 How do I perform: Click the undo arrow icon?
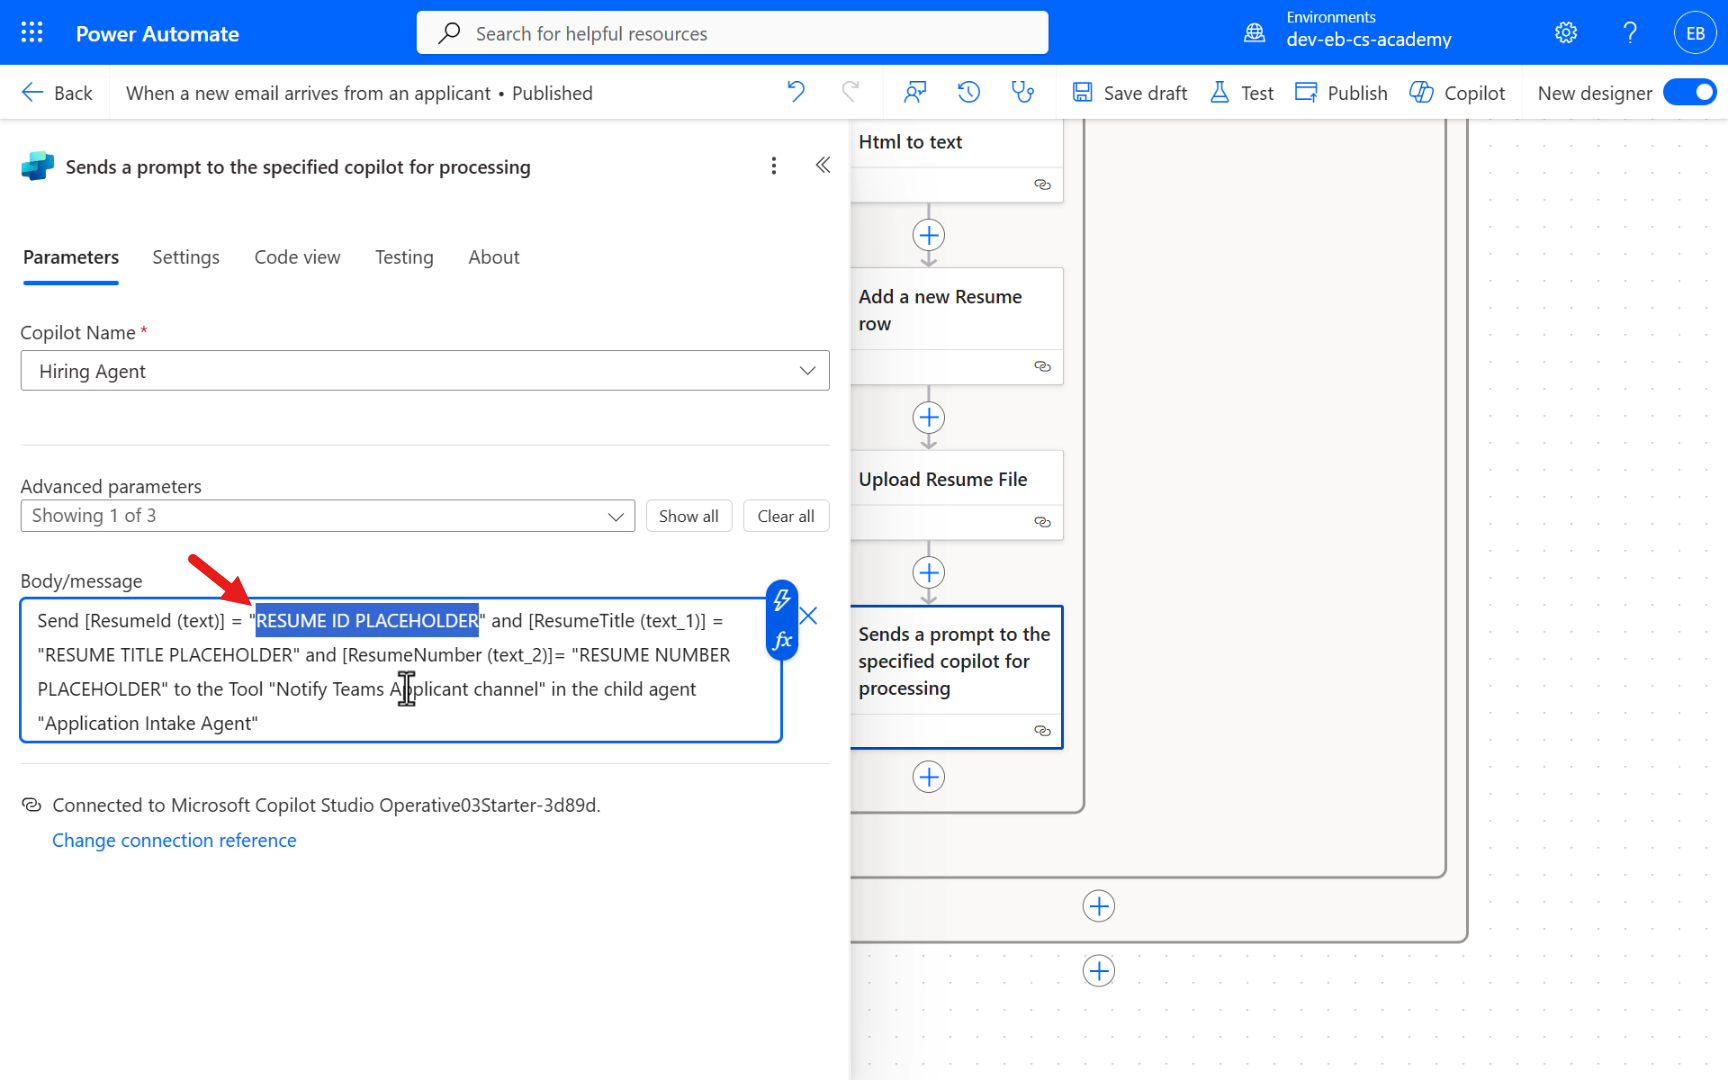pyautogui.click(x=796, y=92)
